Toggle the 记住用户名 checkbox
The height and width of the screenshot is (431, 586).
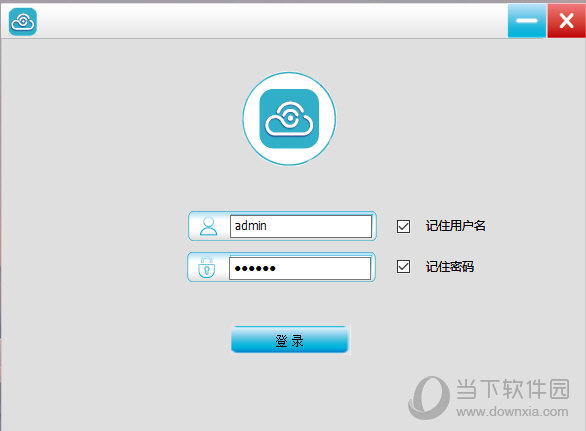pyautogui.click(x=403, y=226)
